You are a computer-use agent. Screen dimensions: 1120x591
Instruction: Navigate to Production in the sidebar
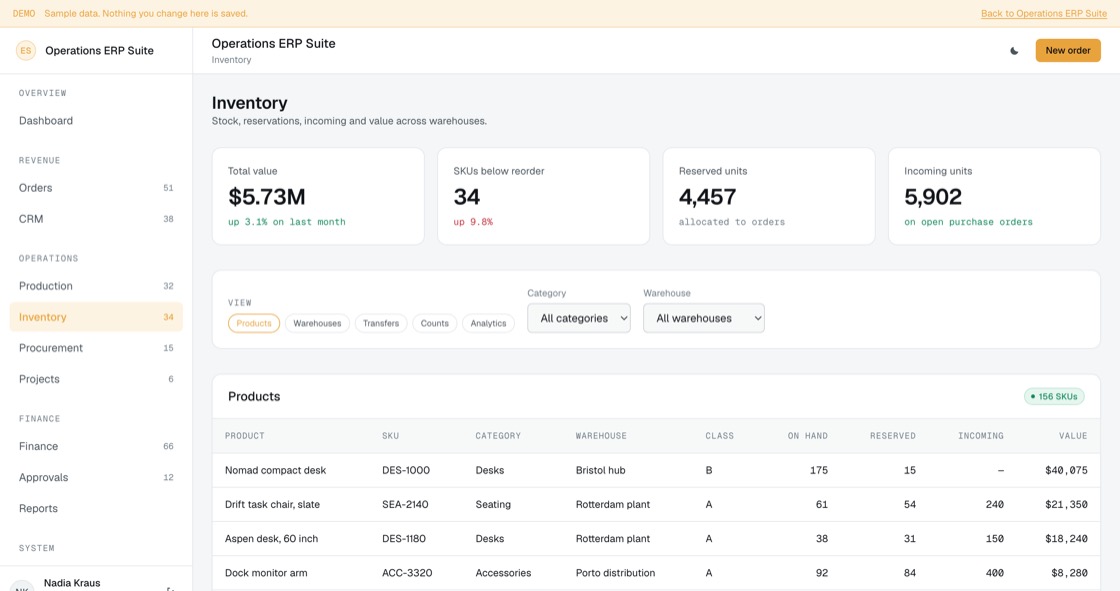pyautogui.click(x=96, y=286)
